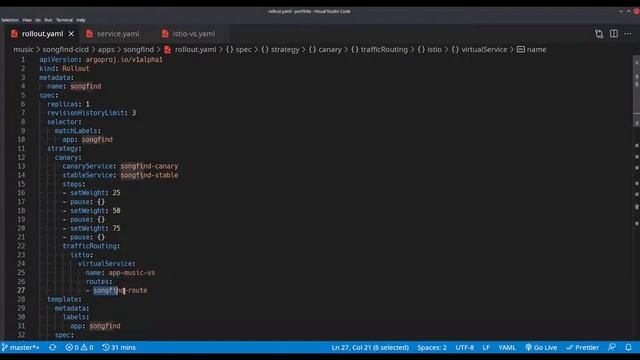Click the name breadcrumb symbol
This screenshot has width=640, height=360.
coord(531,49)
